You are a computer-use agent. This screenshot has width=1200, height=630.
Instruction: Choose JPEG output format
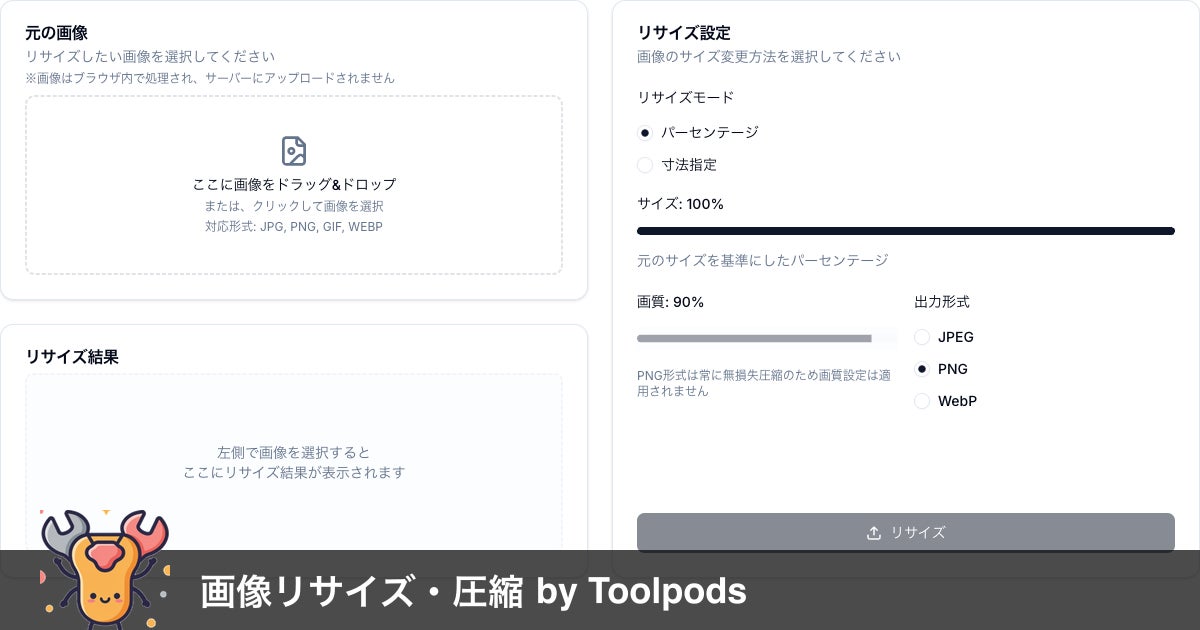click(922, 337)
